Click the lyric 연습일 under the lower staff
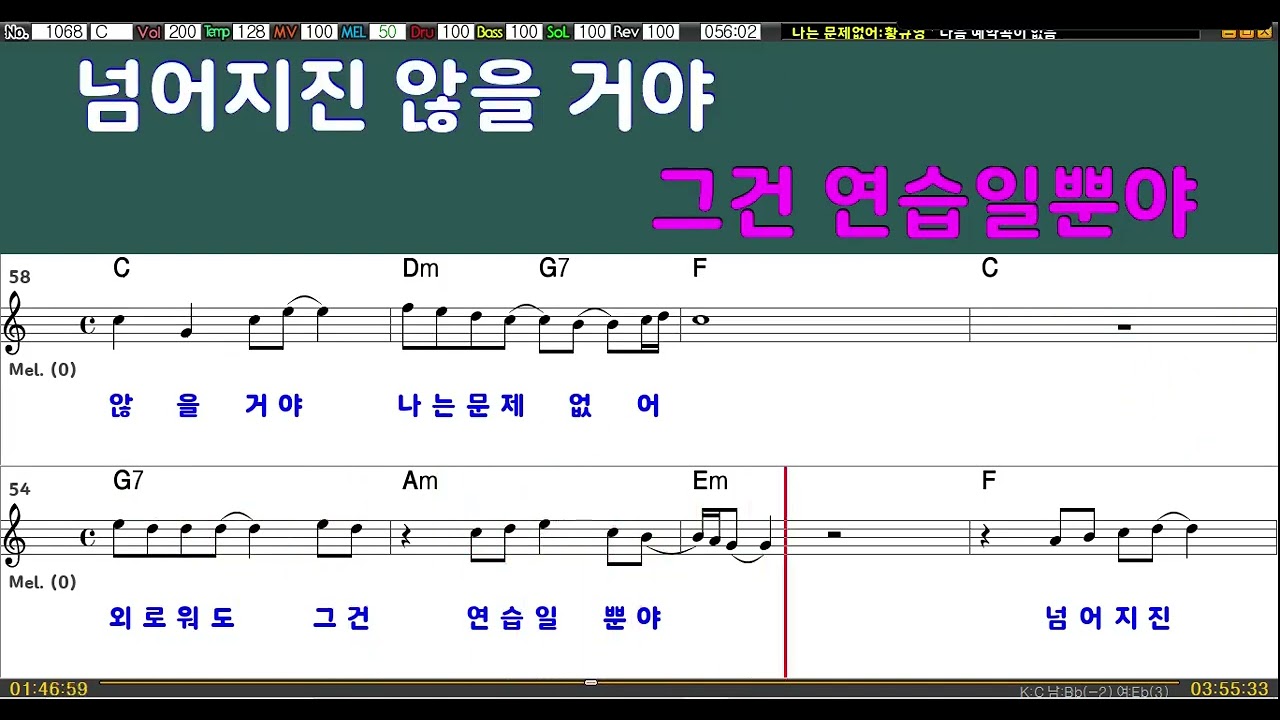This screenshot has height=720, width=1280. pos(512,618)
